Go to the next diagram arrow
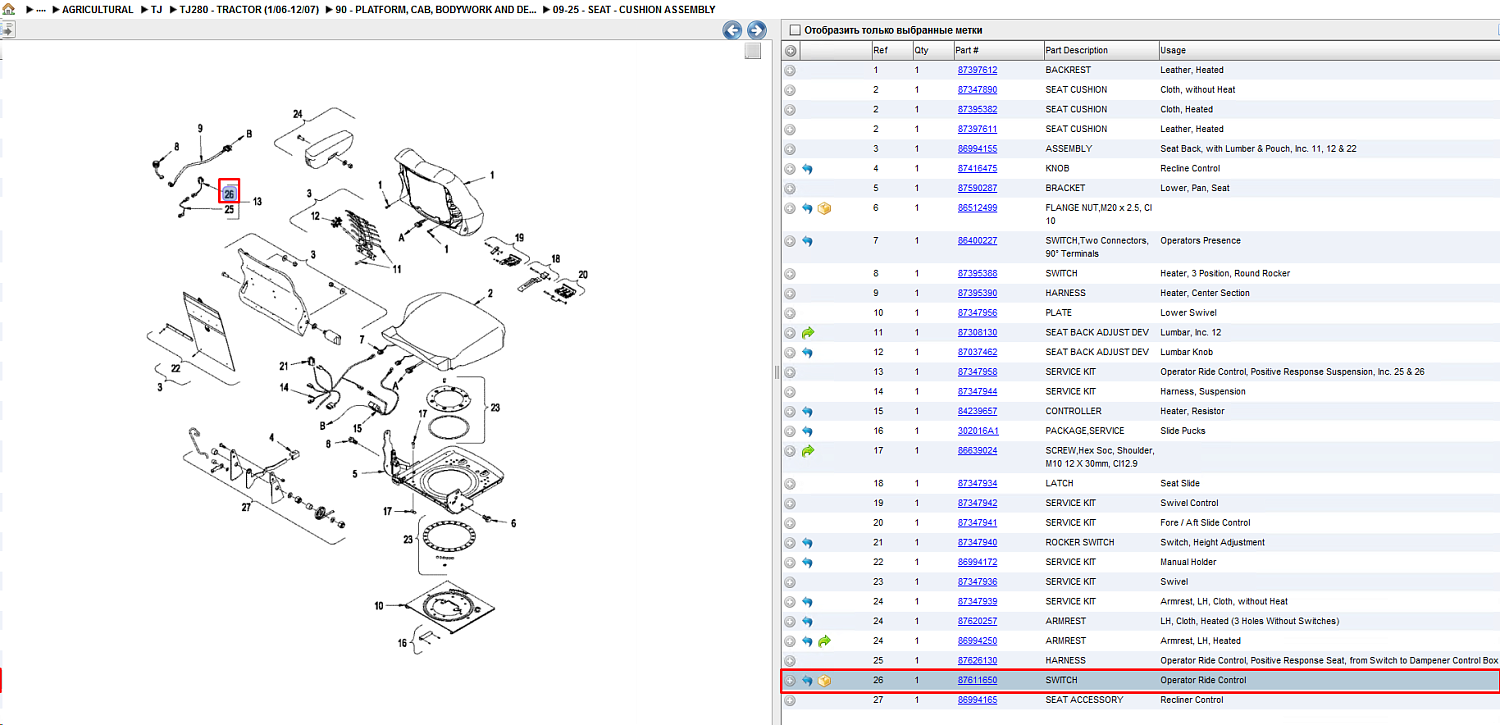This screenshot has height=725, width=1500. (x=757, y=31)
